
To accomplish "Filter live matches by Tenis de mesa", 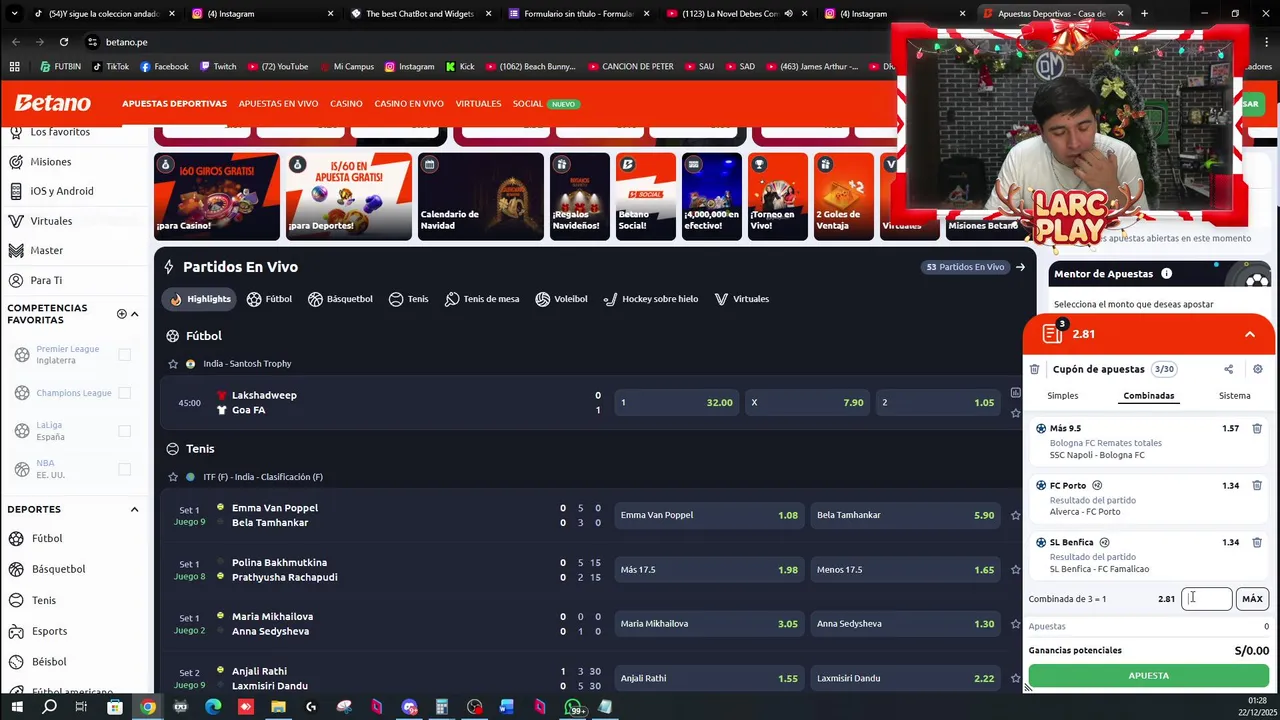I will pyautogui.click(x=482, y=299).
